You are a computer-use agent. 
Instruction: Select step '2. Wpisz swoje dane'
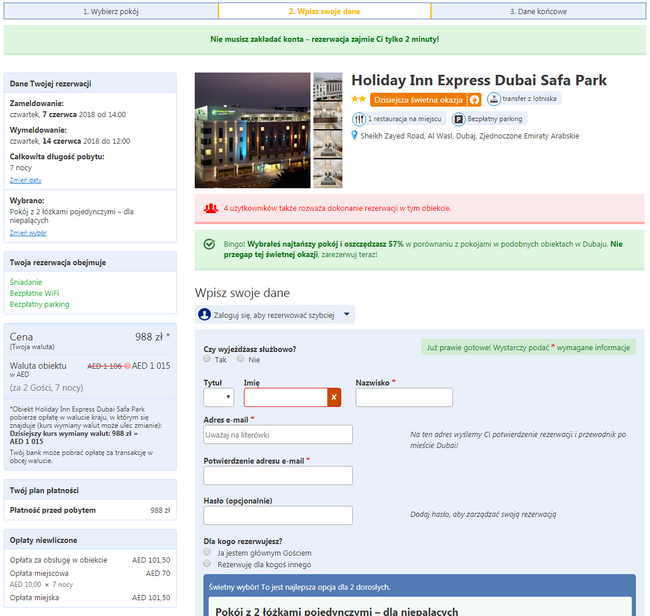coord(325,11)
